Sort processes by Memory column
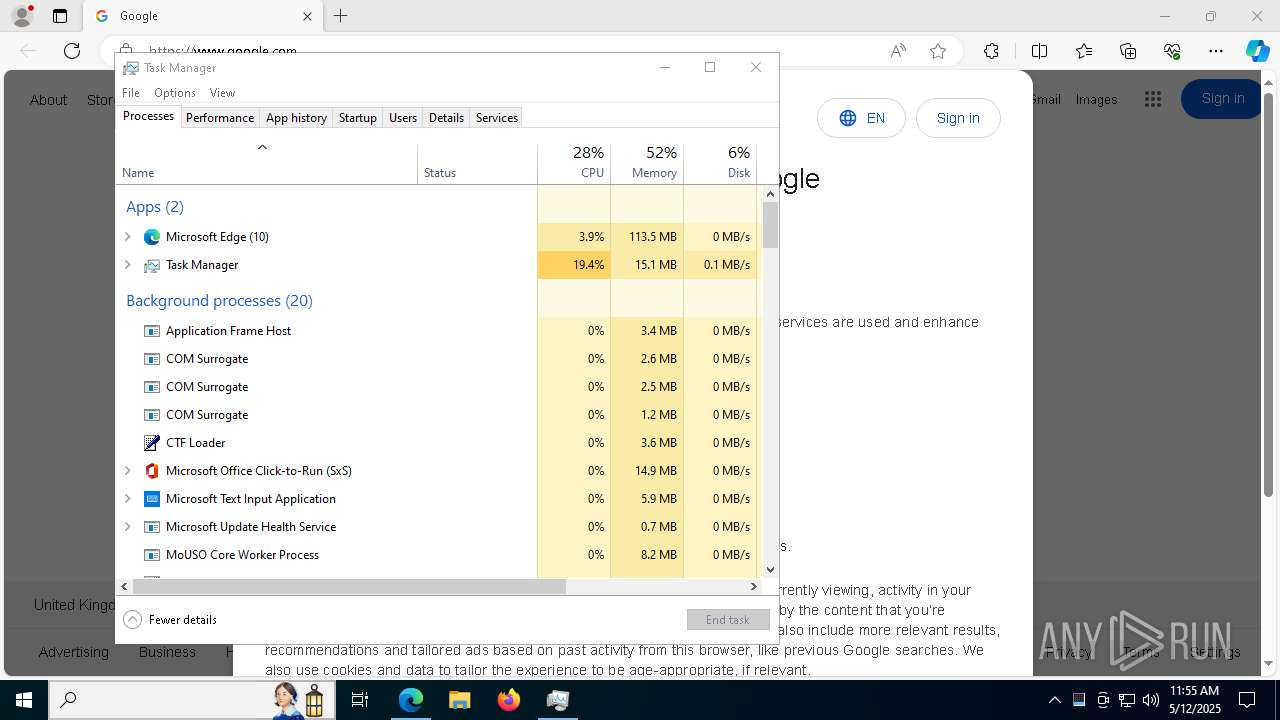 tap(647, 163)
